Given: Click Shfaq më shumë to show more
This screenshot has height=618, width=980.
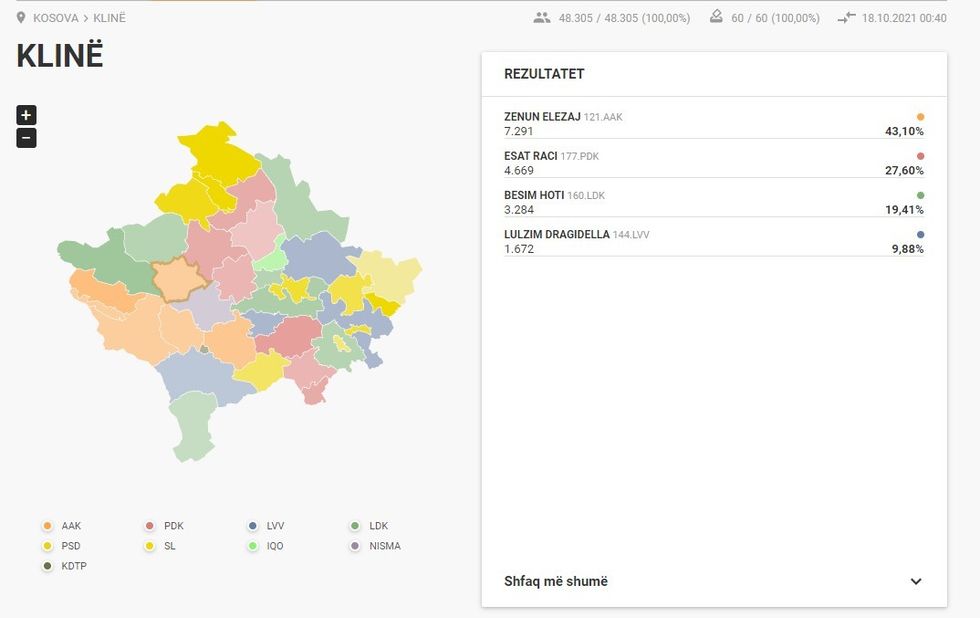Looking at the screenshot, I should [x=556, y=582].
